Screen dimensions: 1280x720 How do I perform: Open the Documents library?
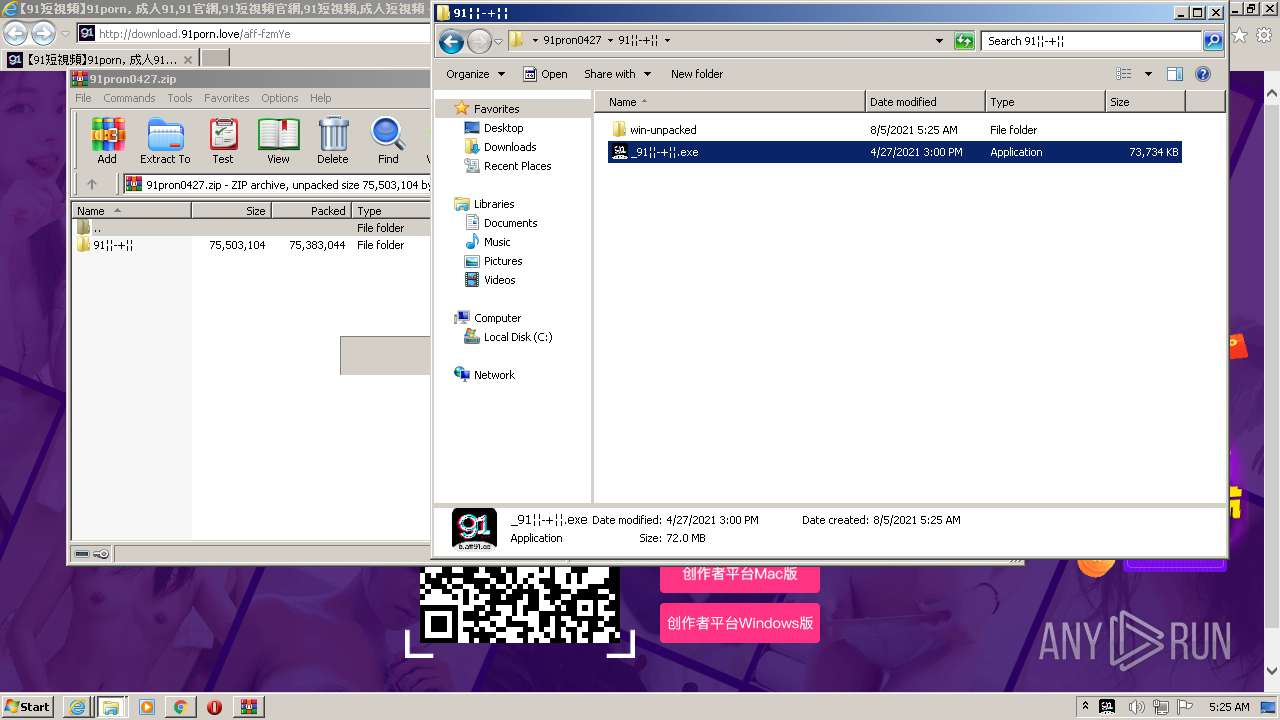(x=510, y=223)
